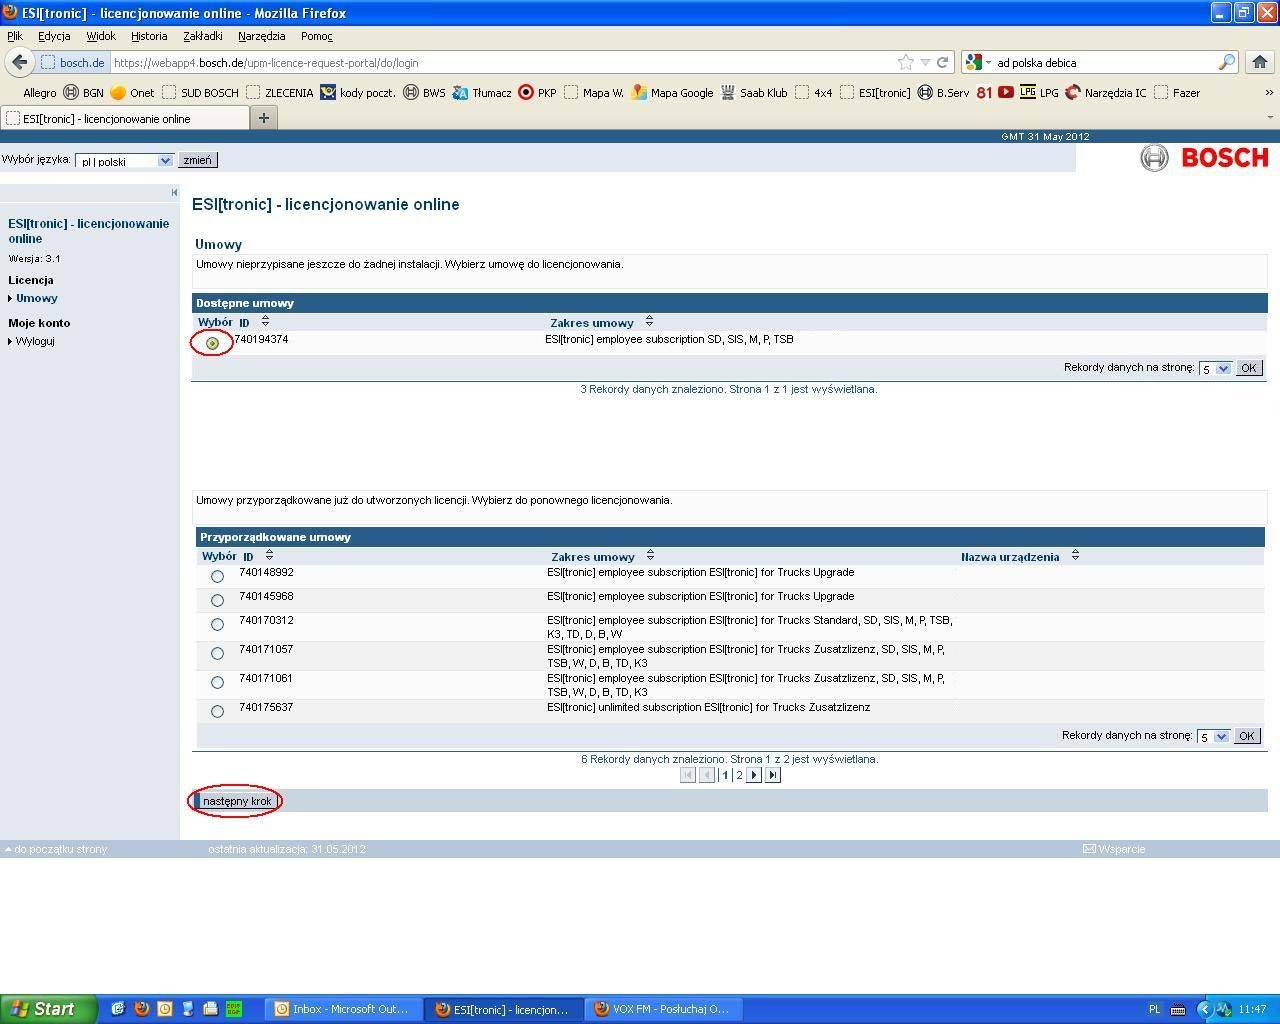Open the SUD BOSCH bookmark
Image resolution: width=1280 pixels, height=1024 pixels.
pyautogui.click(x=200, y=93)
